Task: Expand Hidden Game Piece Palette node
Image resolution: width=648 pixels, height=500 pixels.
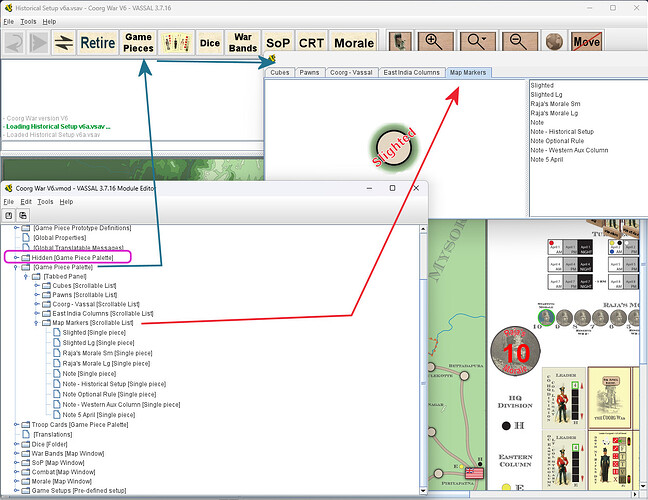Action: pos(16,257)
